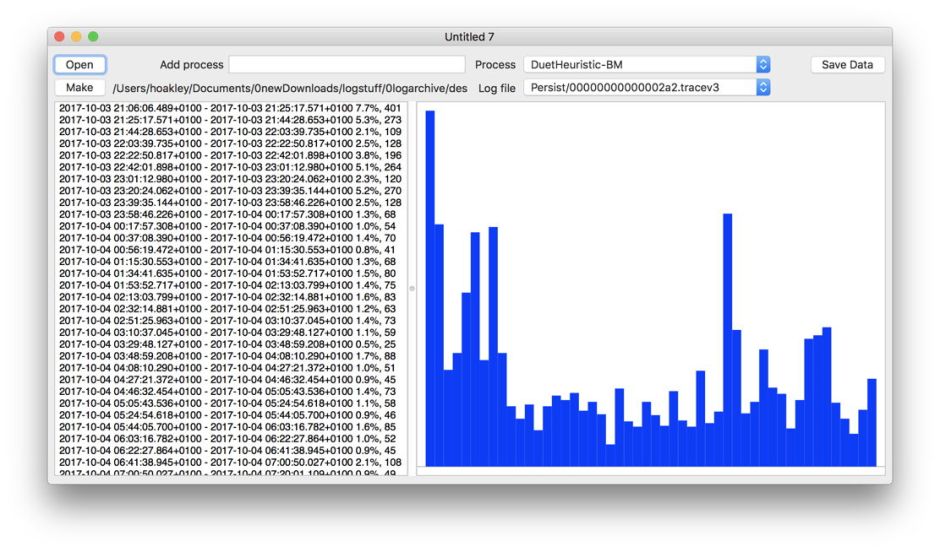940x552 pixels.
Task: Select the log row ending 5.3%, 273
Action: tap(230, 120)
